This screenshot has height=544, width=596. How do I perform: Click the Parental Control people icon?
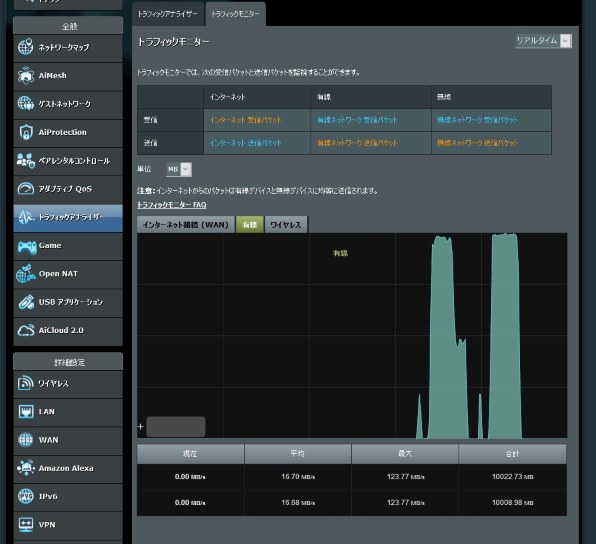click(25, 160)
